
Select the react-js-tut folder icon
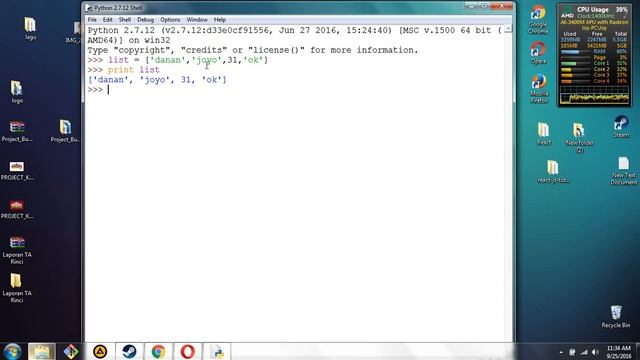pyautogui.click(x=553, y=171)
